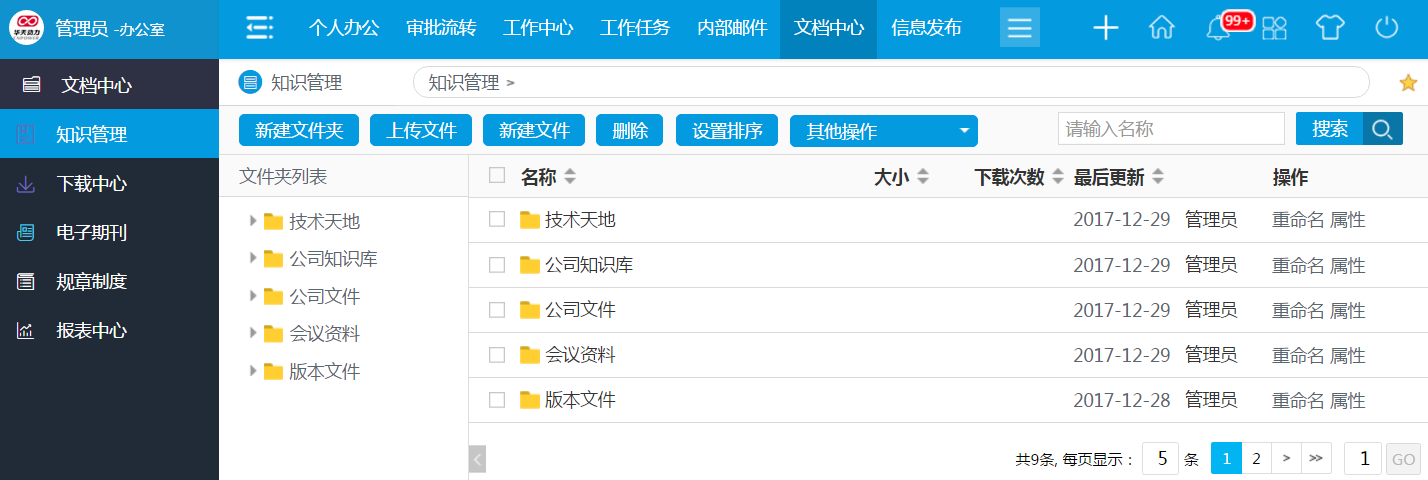Check the 公司知识库 row checkbox

click(497, 265)
